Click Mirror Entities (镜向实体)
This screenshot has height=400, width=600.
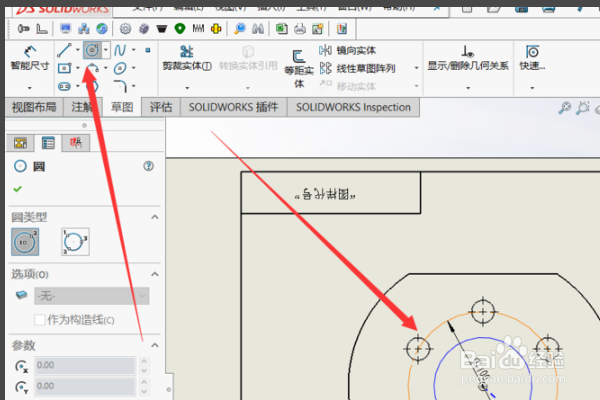(347, 50)
